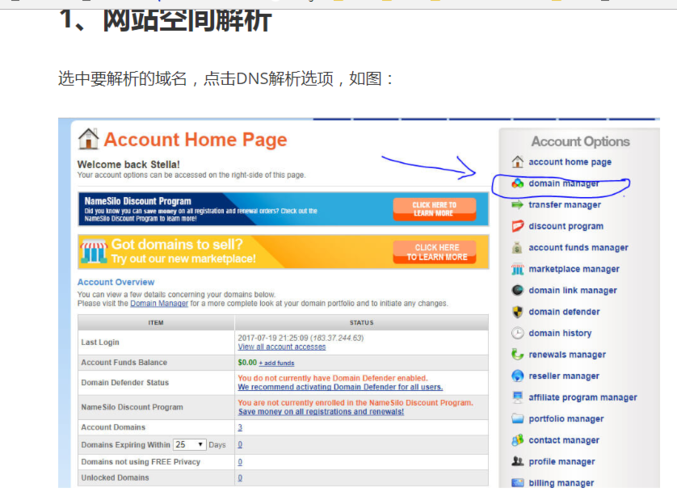Viewport: 677px width, 500px height.
Task: View domain history link
Action: click(x=560, y=333)
